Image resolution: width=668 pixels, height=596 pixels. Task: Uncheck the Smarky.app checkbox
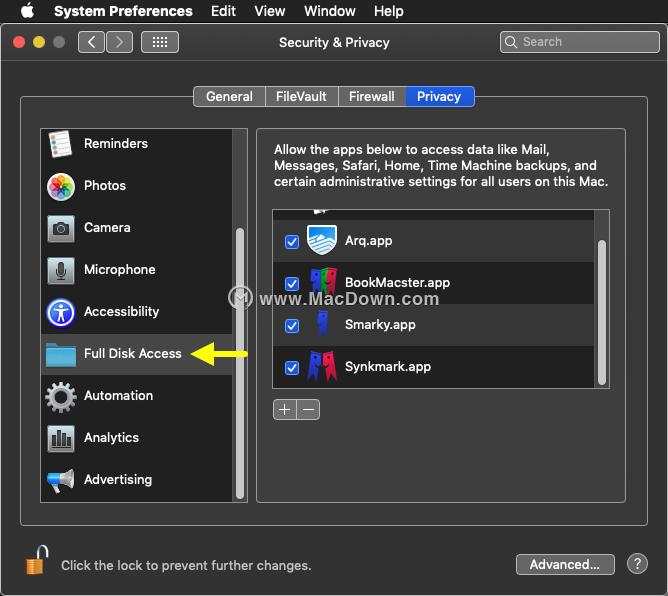coord(292,326)
